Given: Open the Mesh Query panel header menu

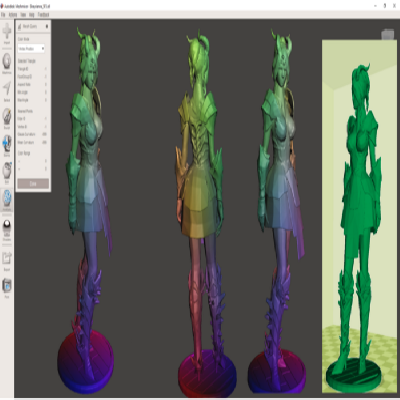Looking at the screenshot, I should pyautogui.click(x=47, y=26).
